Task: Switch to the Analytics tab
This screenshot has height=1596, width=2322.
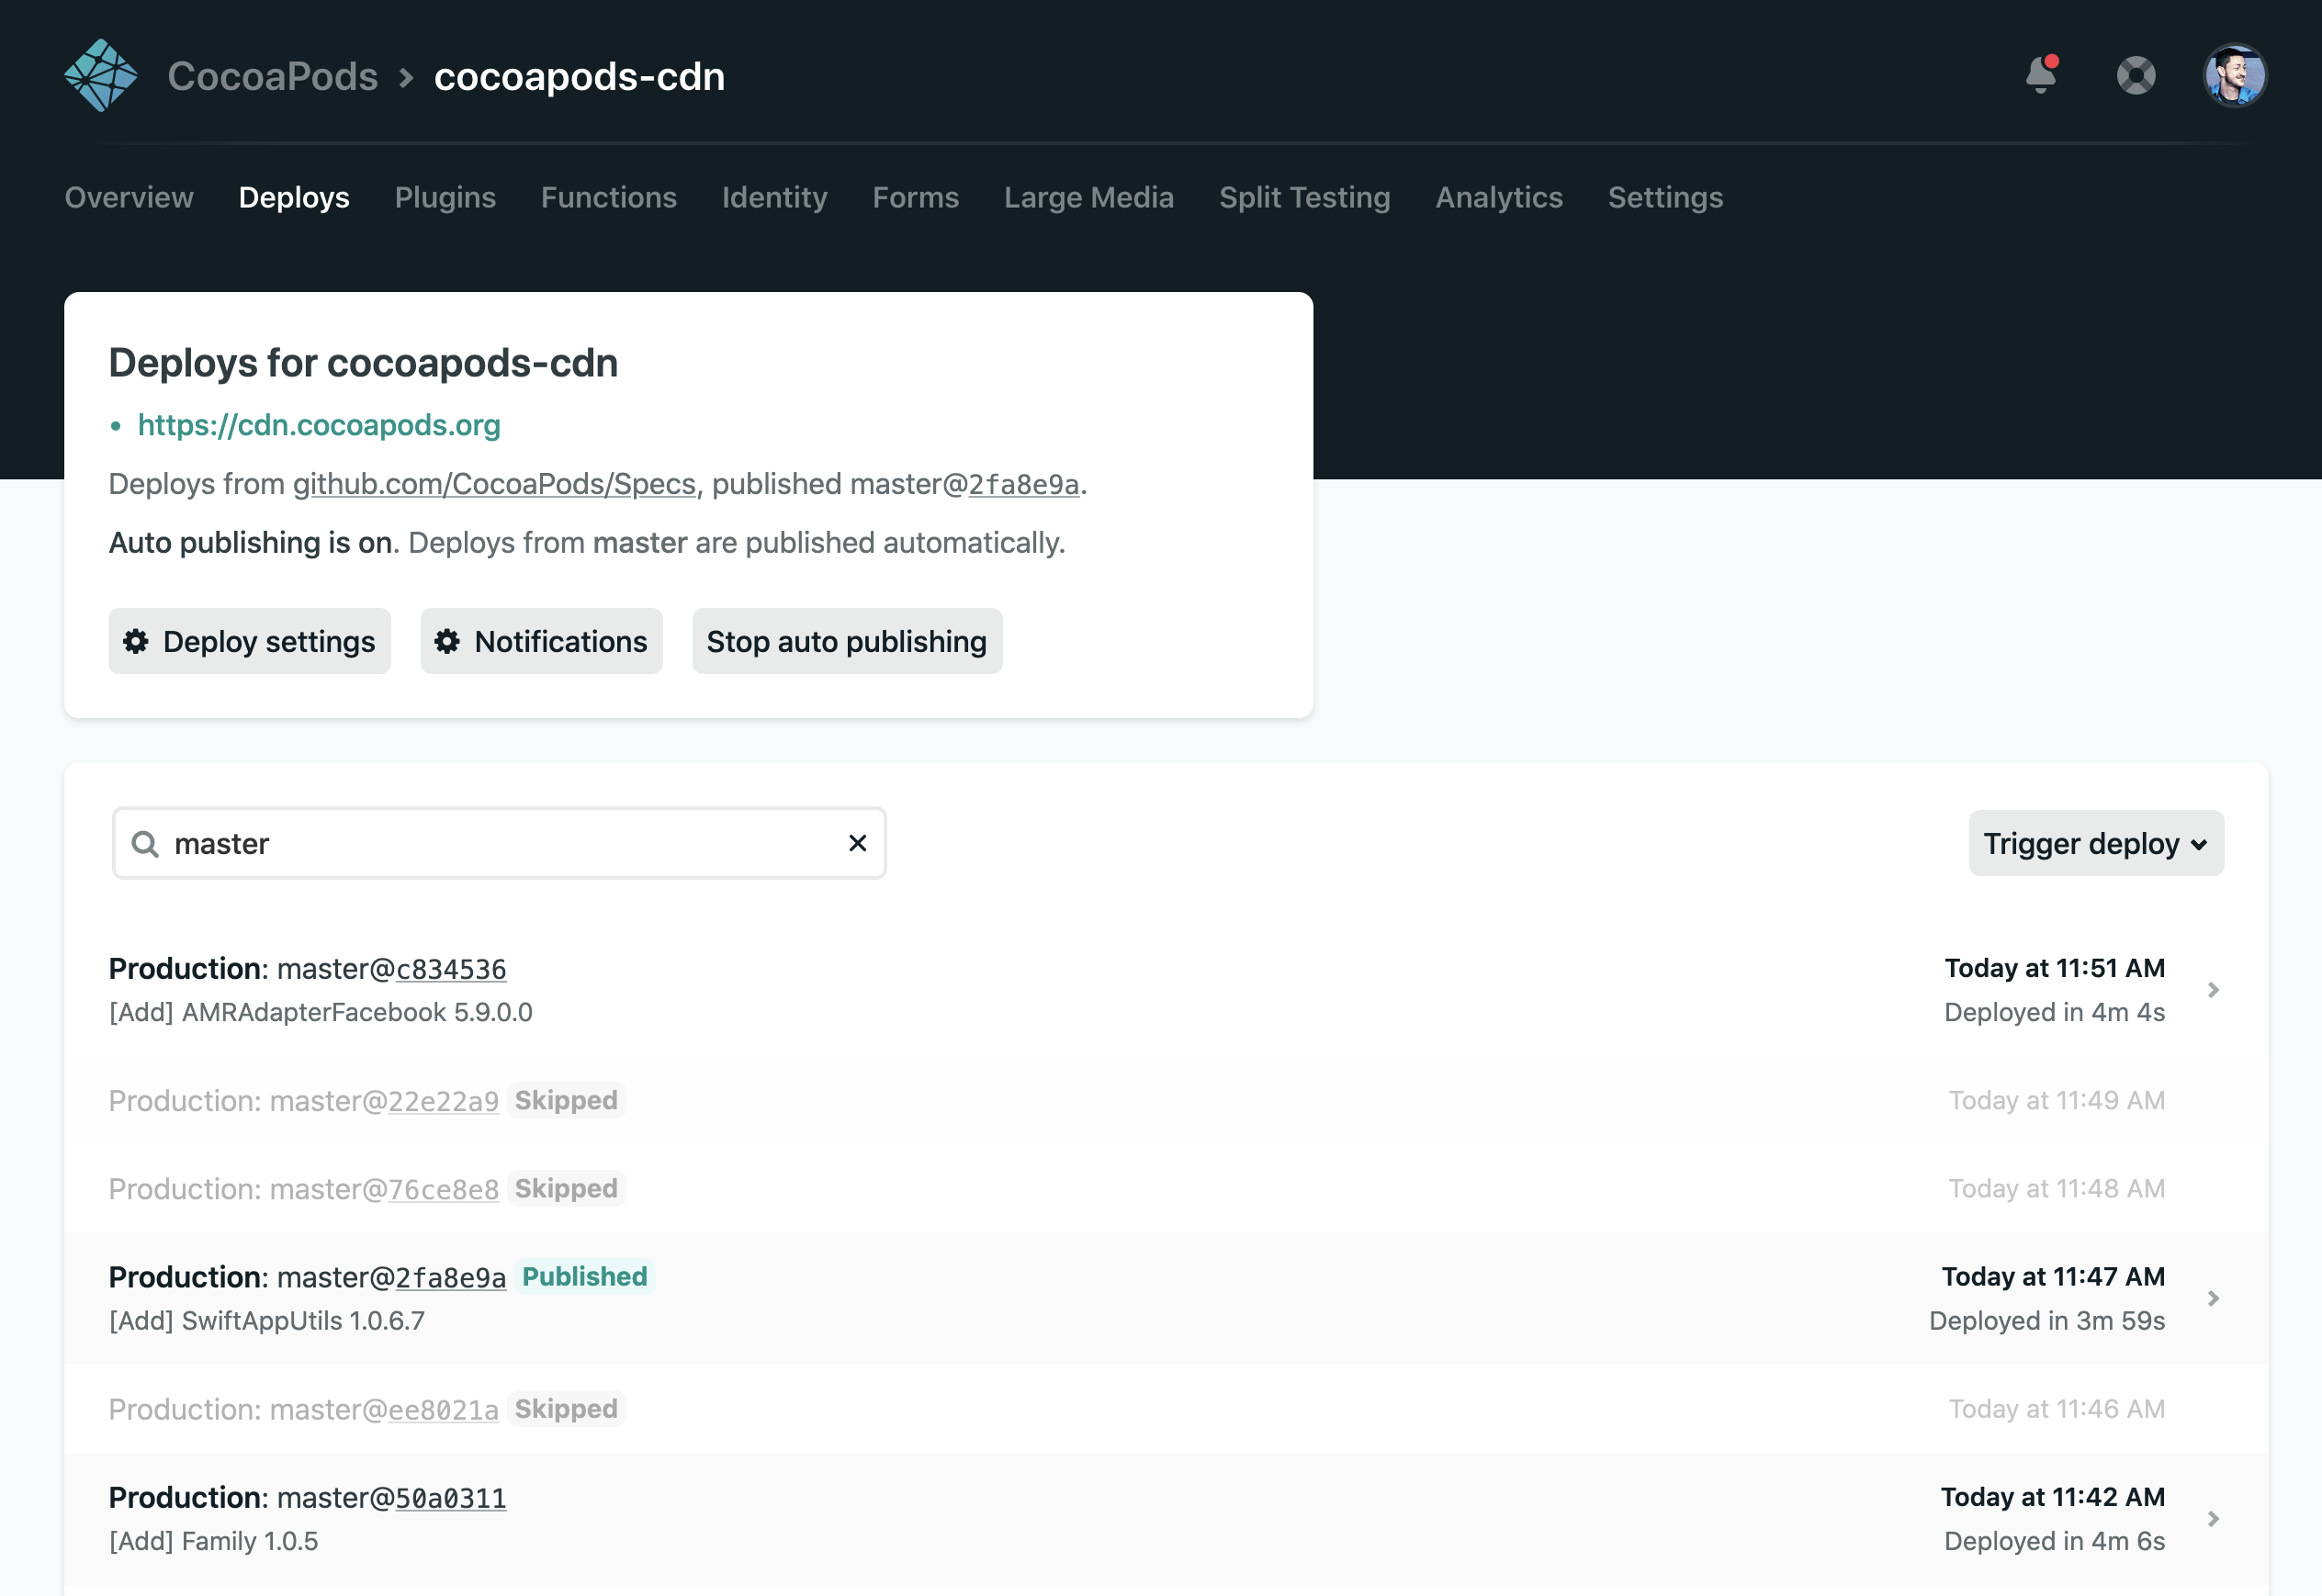Action: click(1498, 197)
